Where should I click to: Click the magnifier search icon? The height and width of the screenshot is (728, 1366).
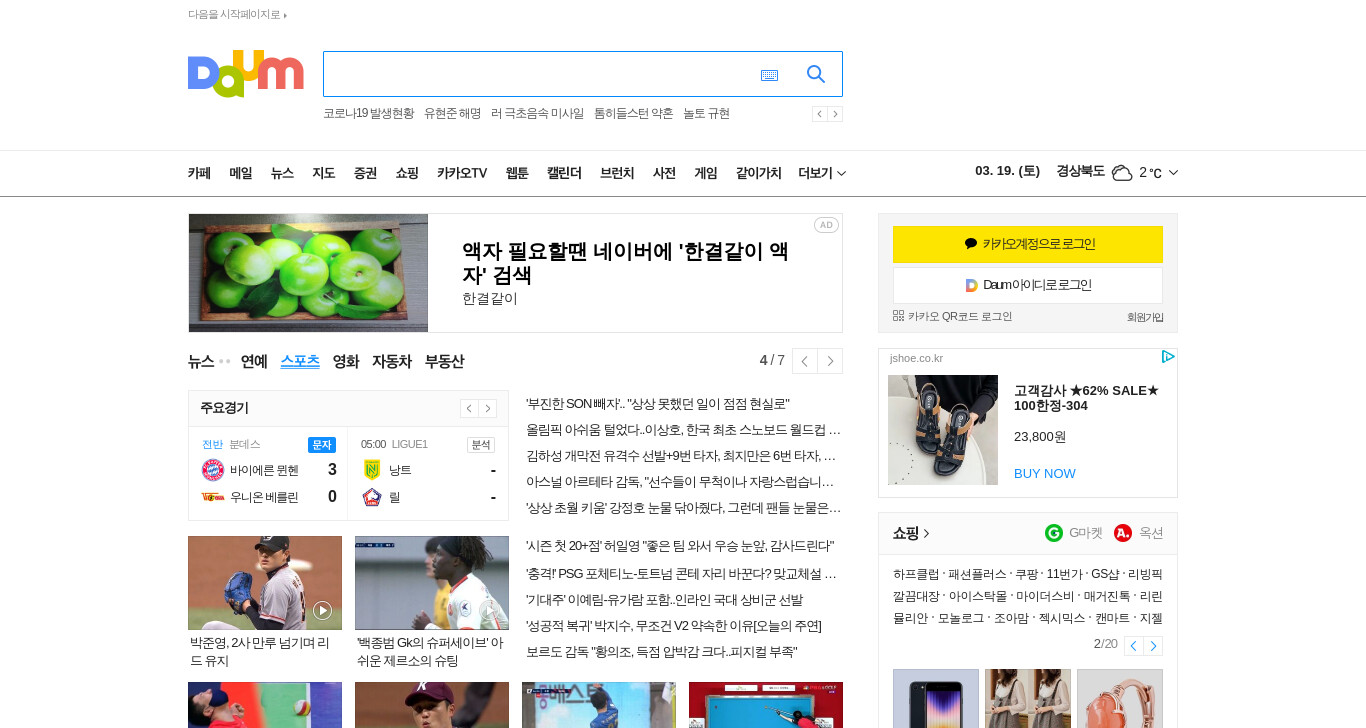click(x=816, y=74)
